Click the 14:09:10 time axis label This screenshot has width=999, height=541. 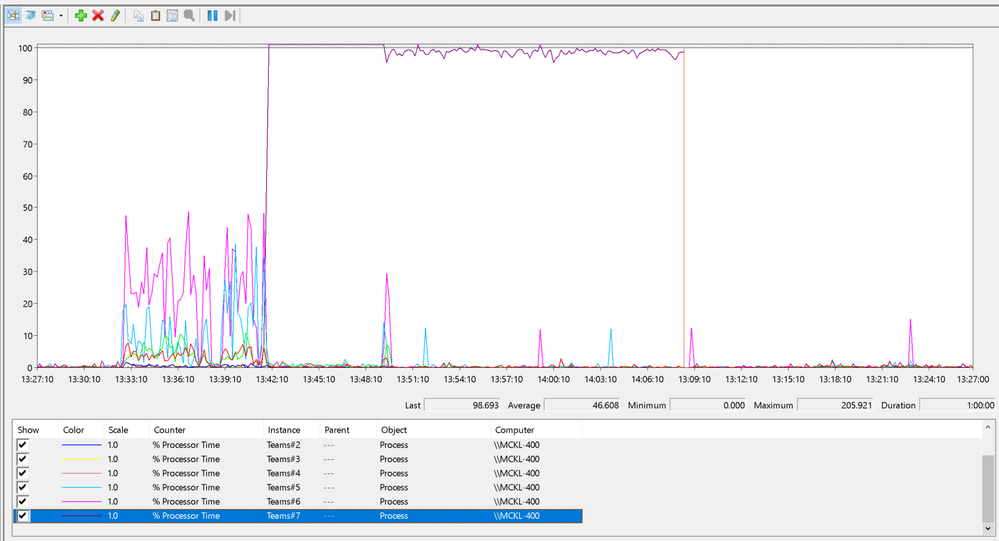click(x=694, y=379)
